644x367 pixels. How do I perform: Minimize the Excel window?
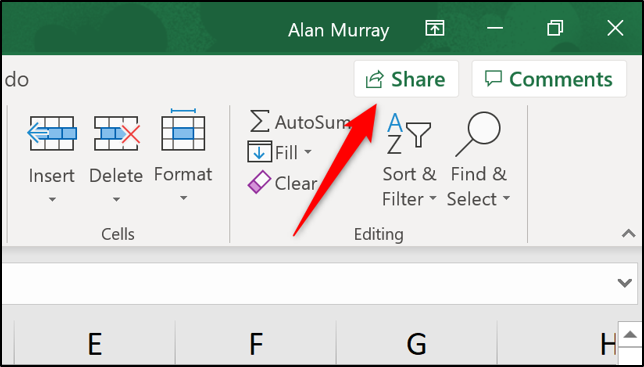coord(495,28)
